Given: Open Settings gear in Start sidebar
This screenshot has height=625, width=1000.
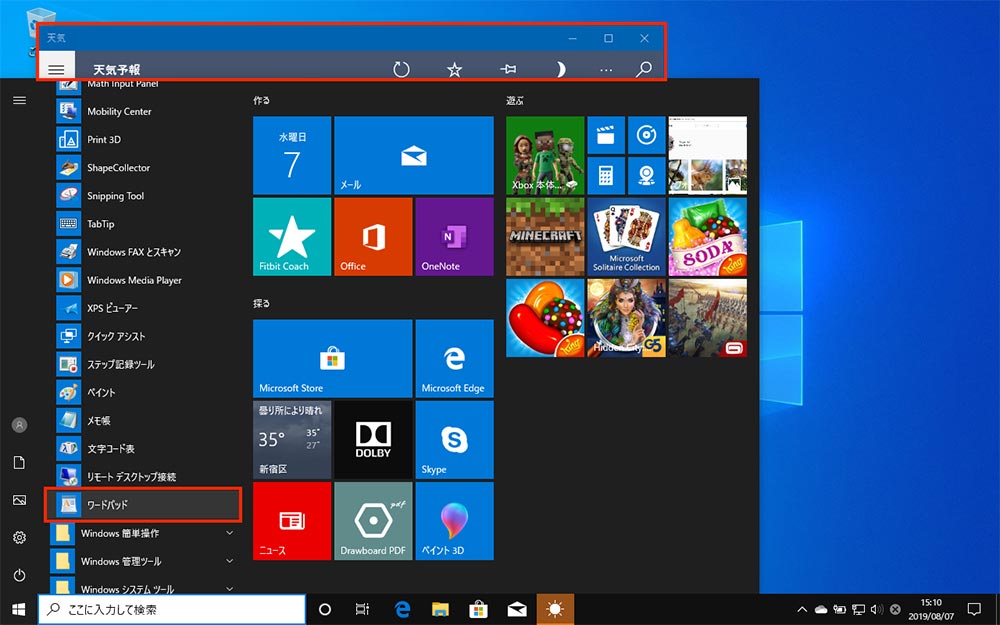Looking at the screenshot, I should pos(20,538).
